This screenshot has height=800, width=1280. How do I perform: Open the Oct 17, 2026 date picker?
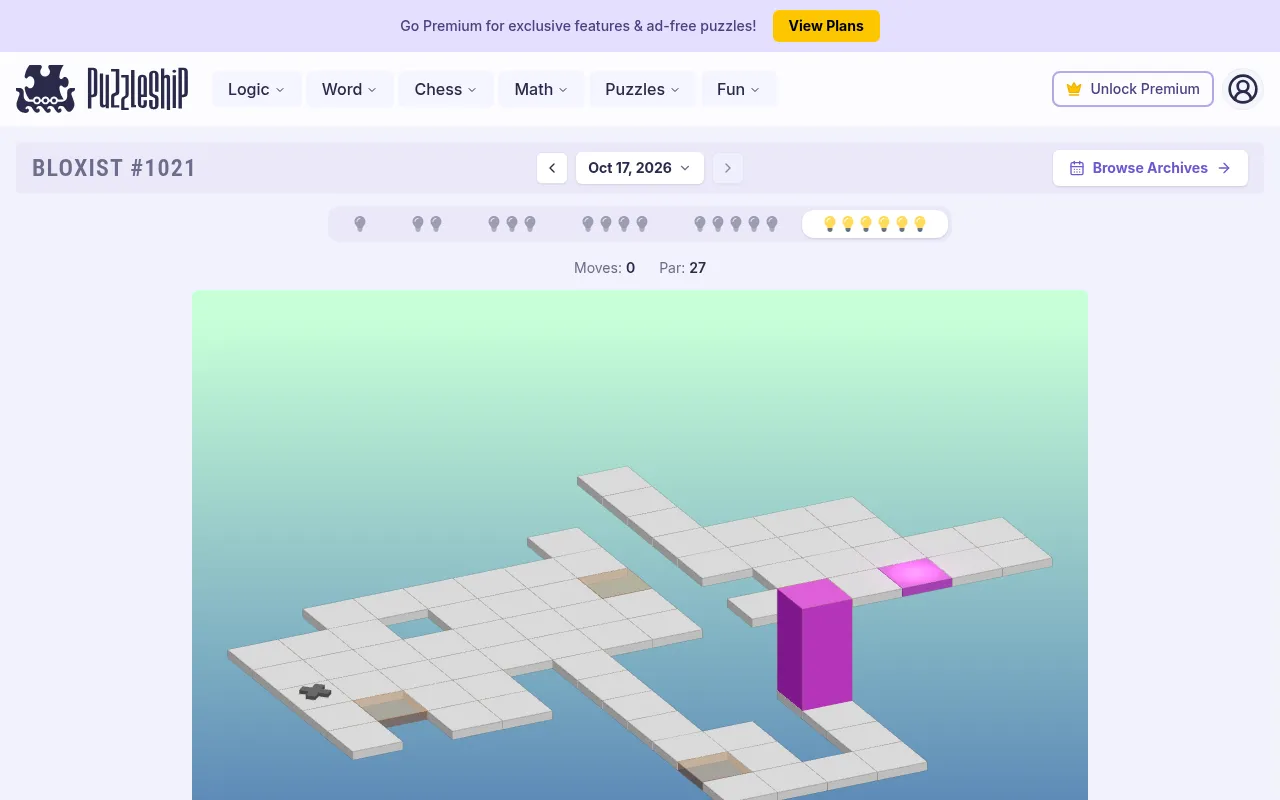click(x=640, y=168)
